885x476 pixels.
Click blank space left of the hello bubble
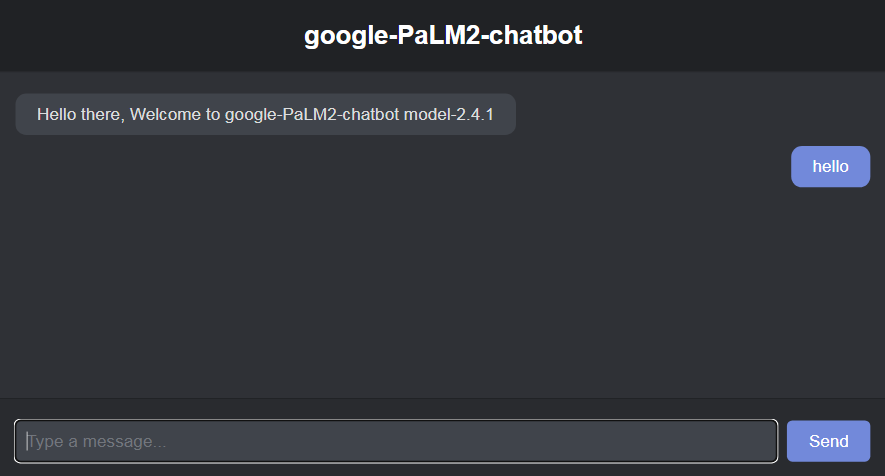pos(500,167)
